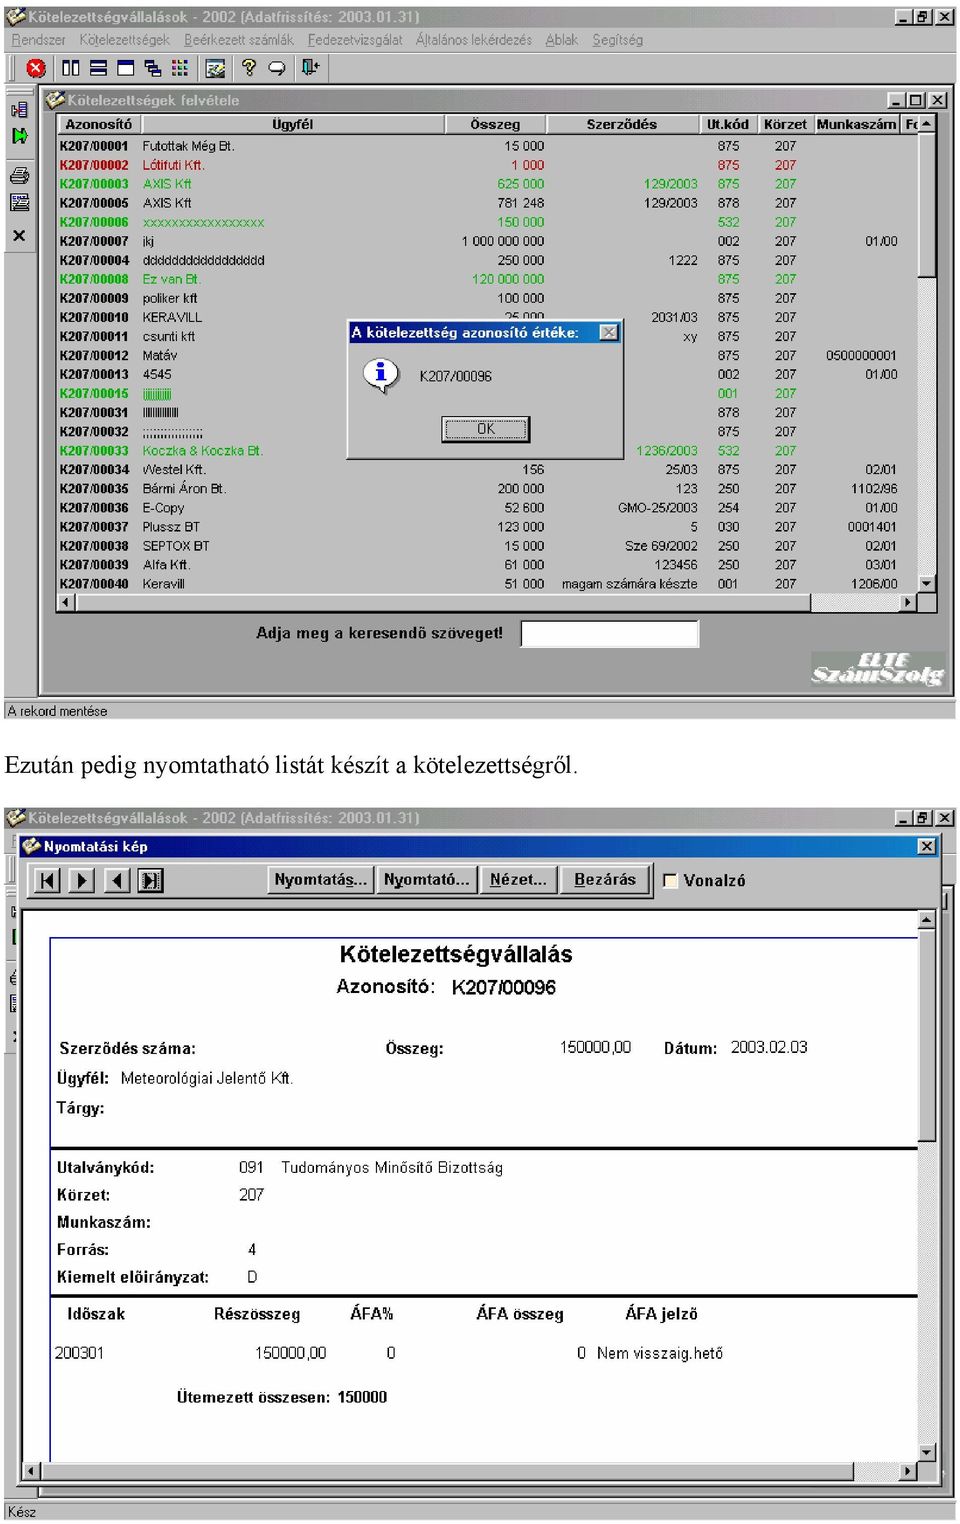960x1524 pixels.
Task: Open the Beérkezett számlák menu
Action: point(239,40)
